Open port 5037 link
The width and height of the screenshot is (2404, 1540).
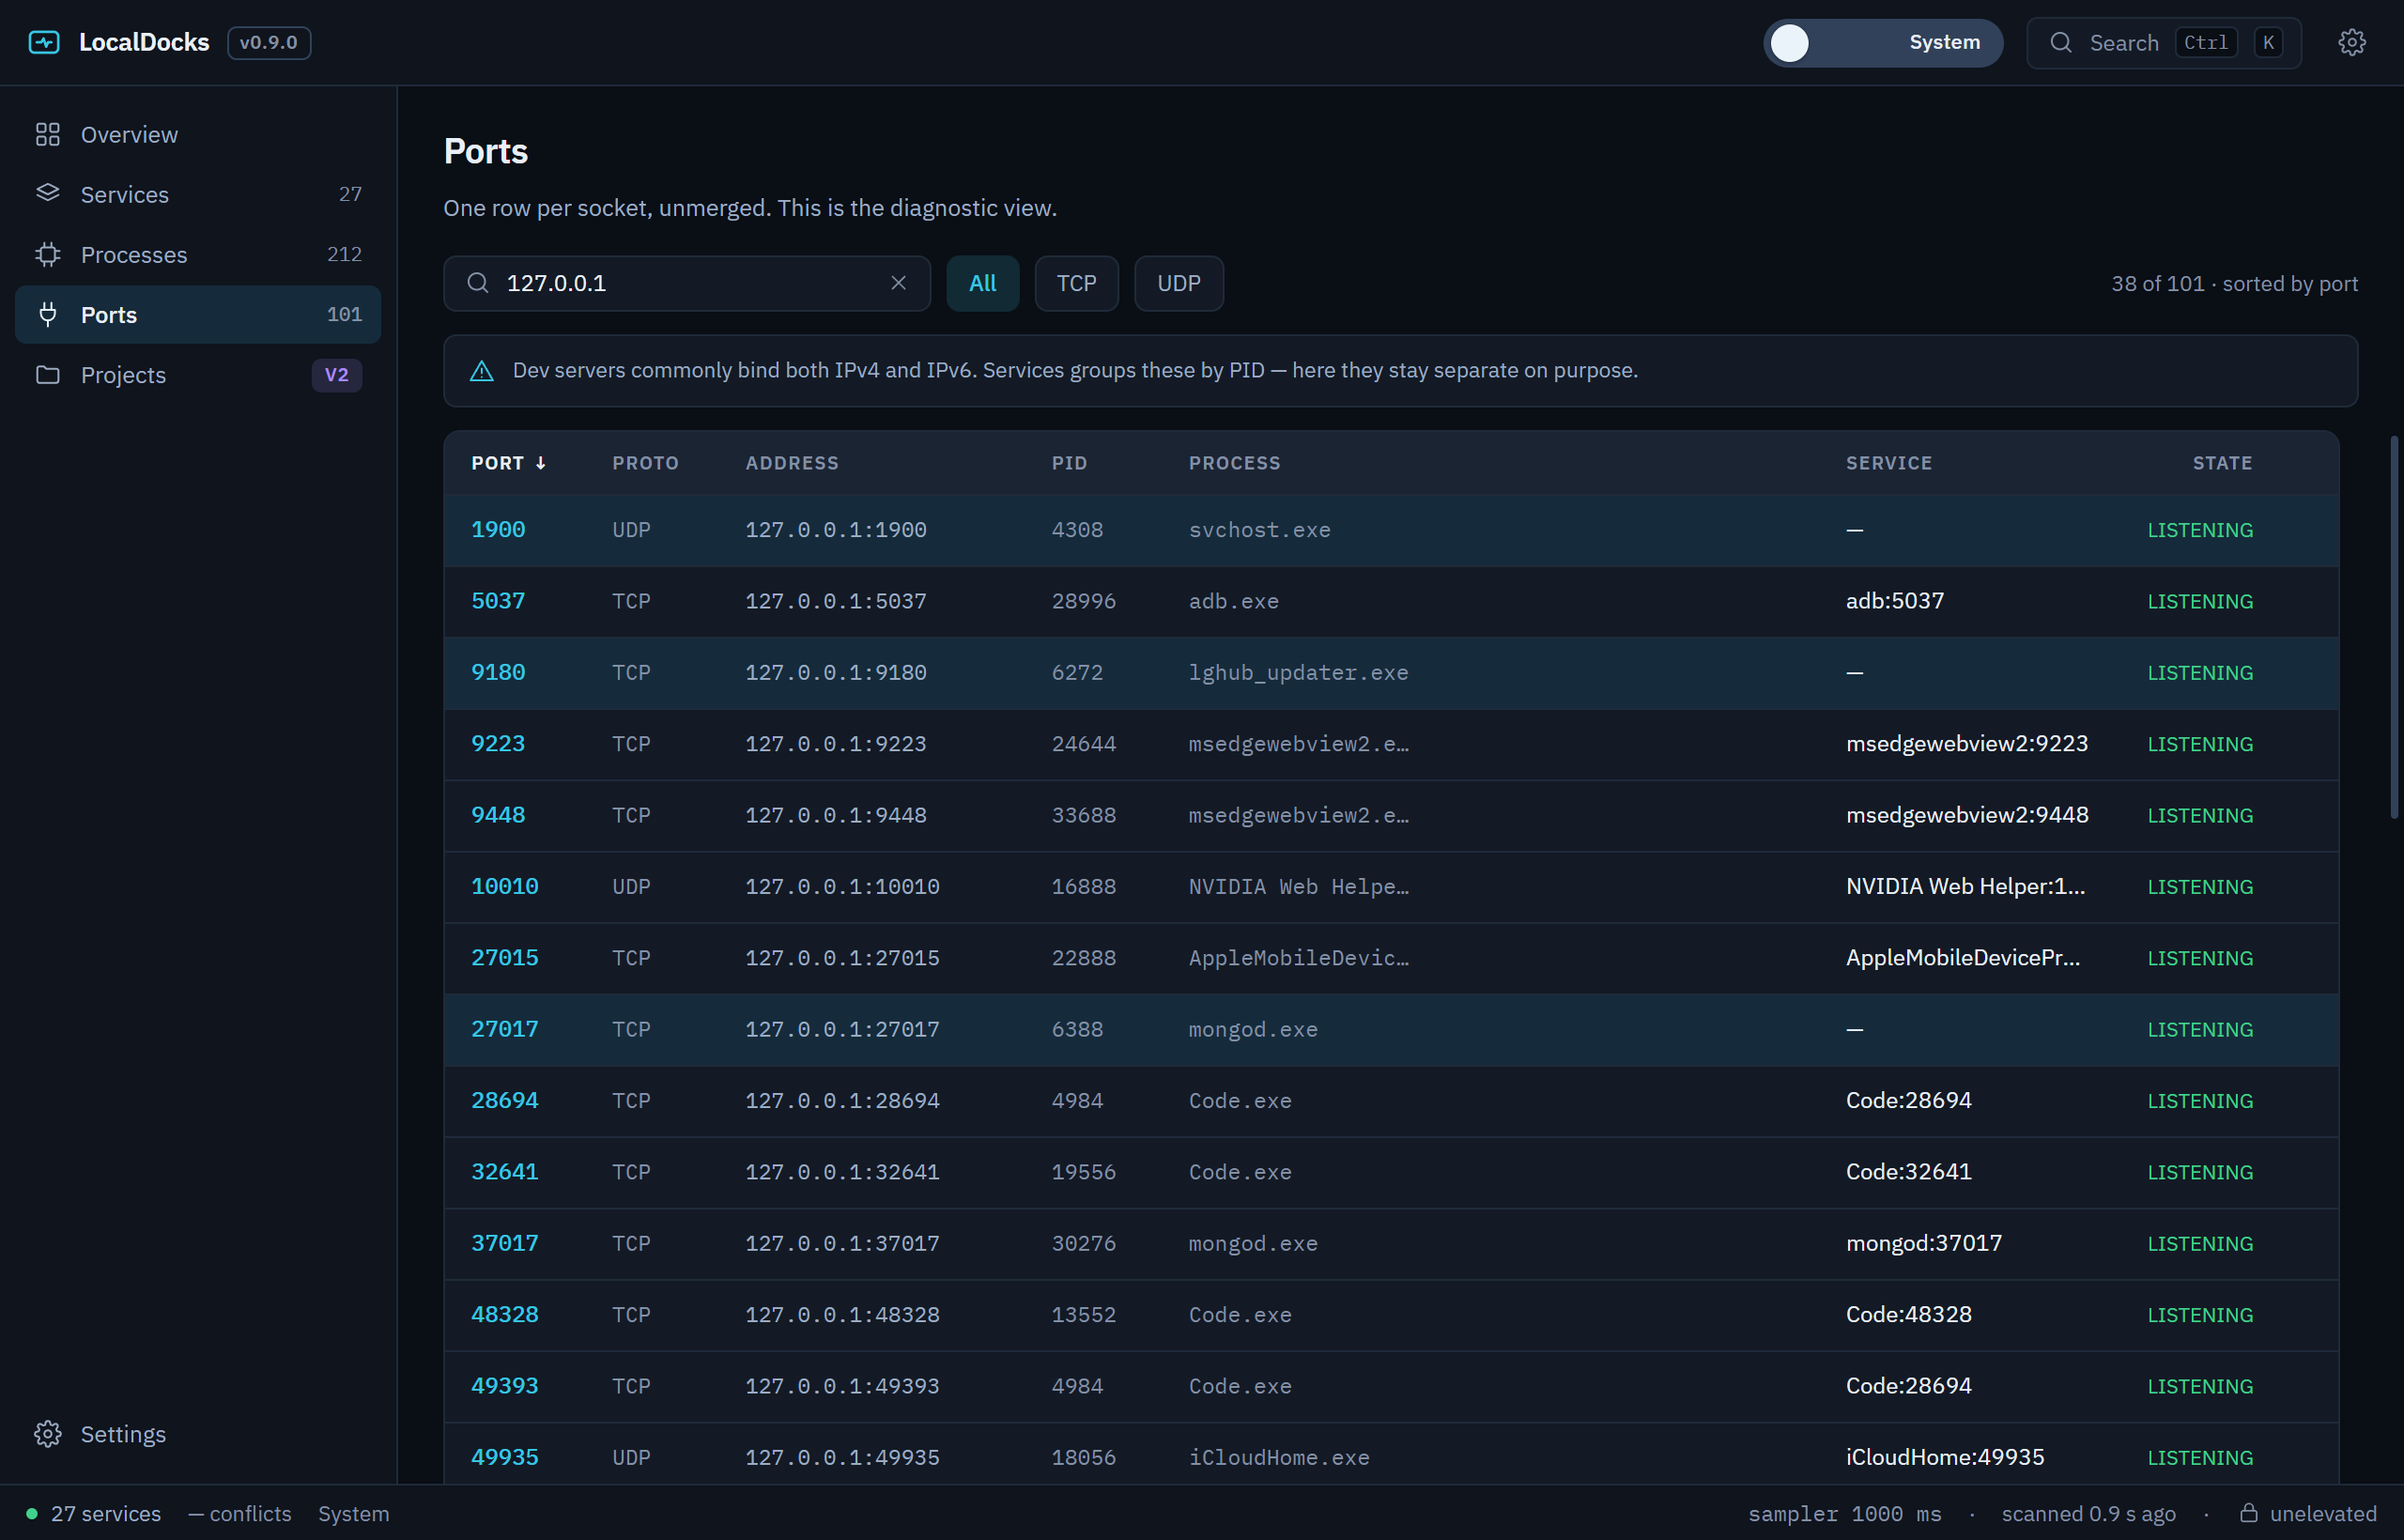[498, 600]
